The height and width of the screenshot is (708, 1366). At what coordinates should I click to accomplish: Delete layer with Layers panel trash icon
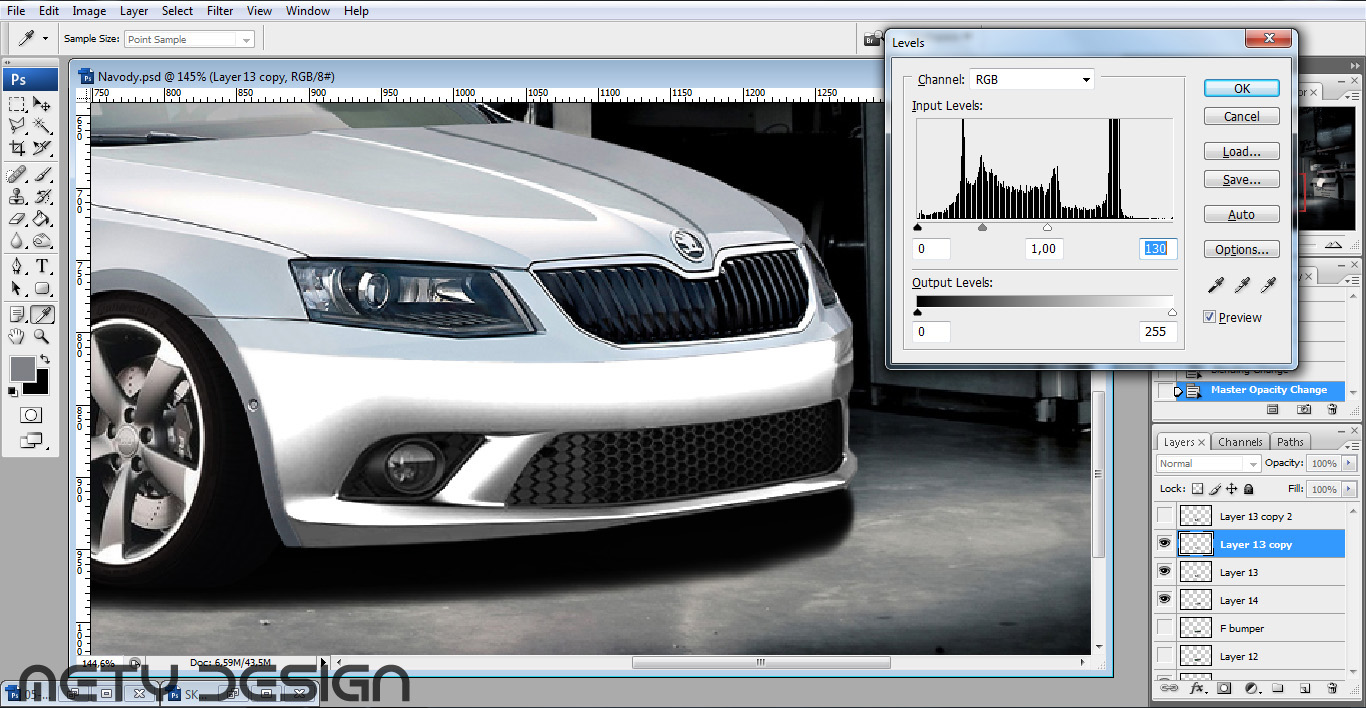1331,688
